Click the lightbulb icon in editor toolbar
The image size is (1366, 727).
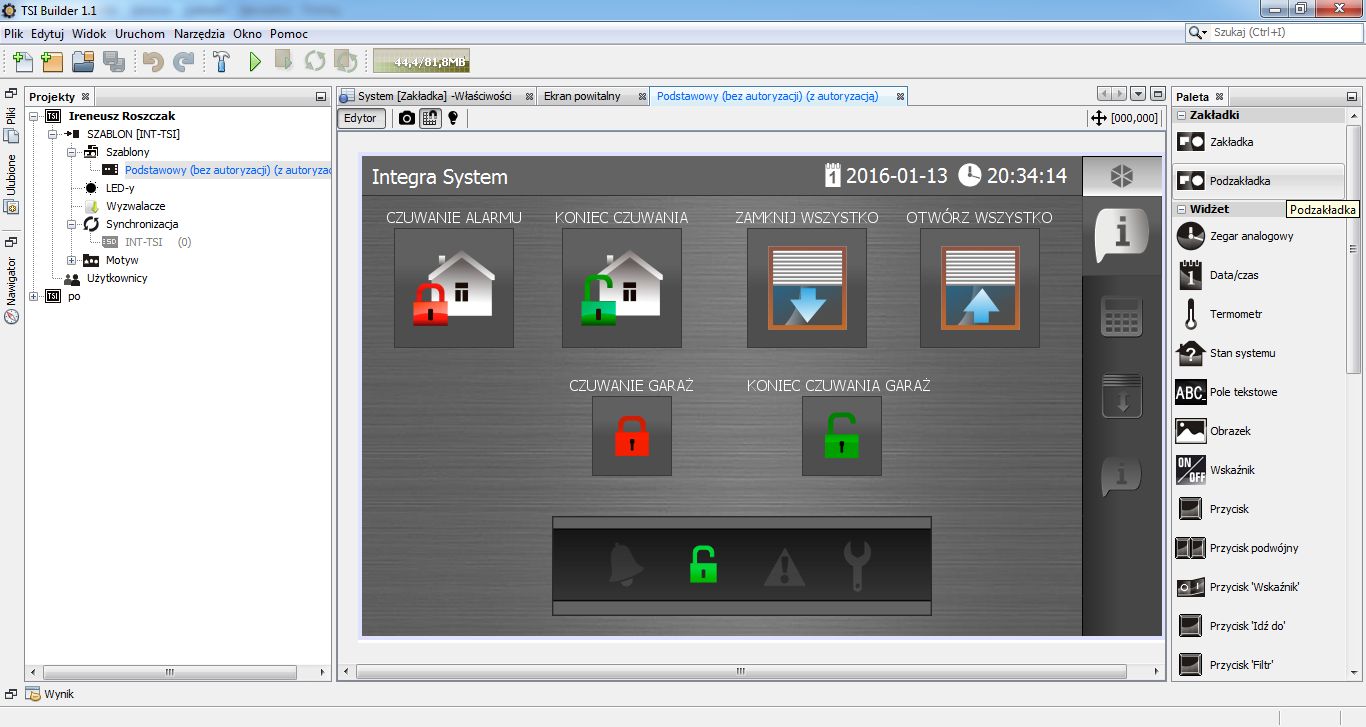pyautogui.click(x=452, y=118)
